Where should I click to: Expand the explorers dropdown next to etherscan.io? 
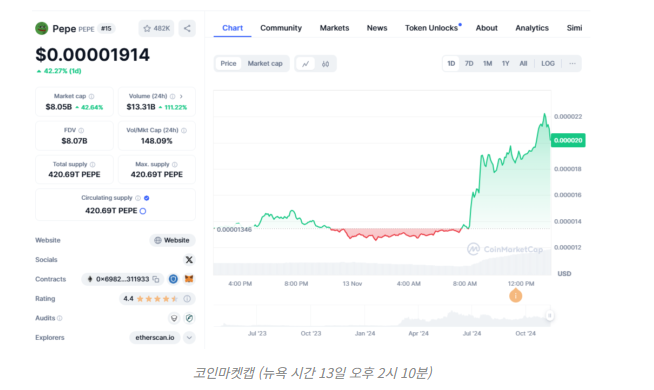coord(189,337)
